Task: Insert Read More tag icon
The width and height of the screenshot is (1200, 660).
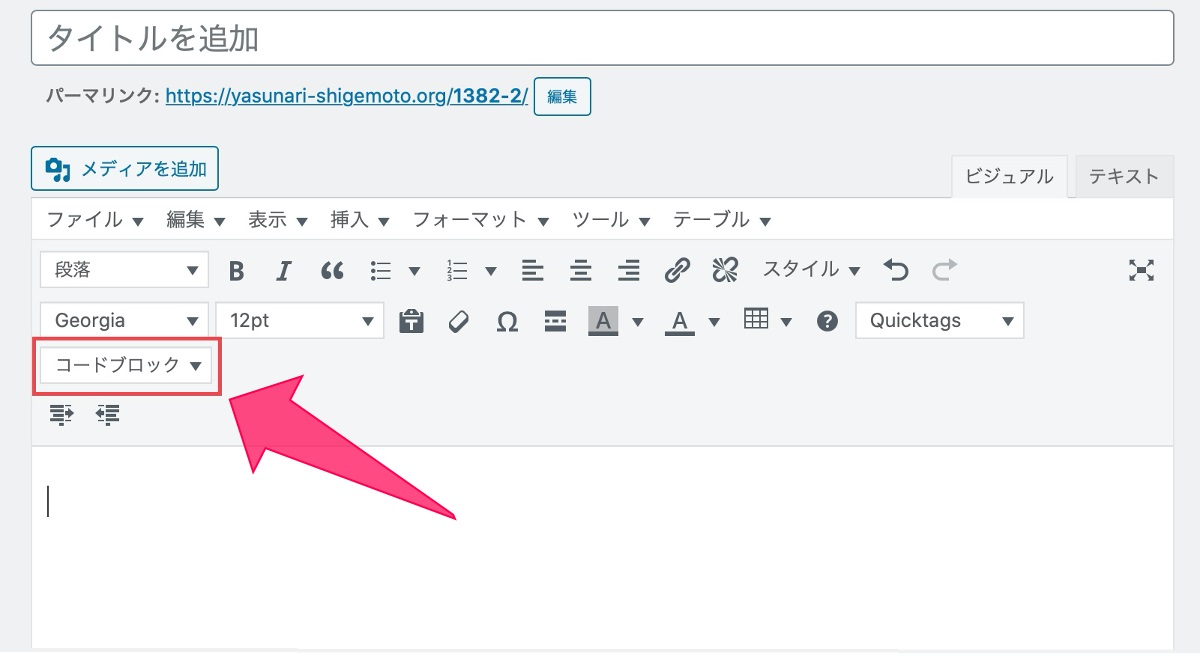Action: pyautogui.click(x=555, y=321)
